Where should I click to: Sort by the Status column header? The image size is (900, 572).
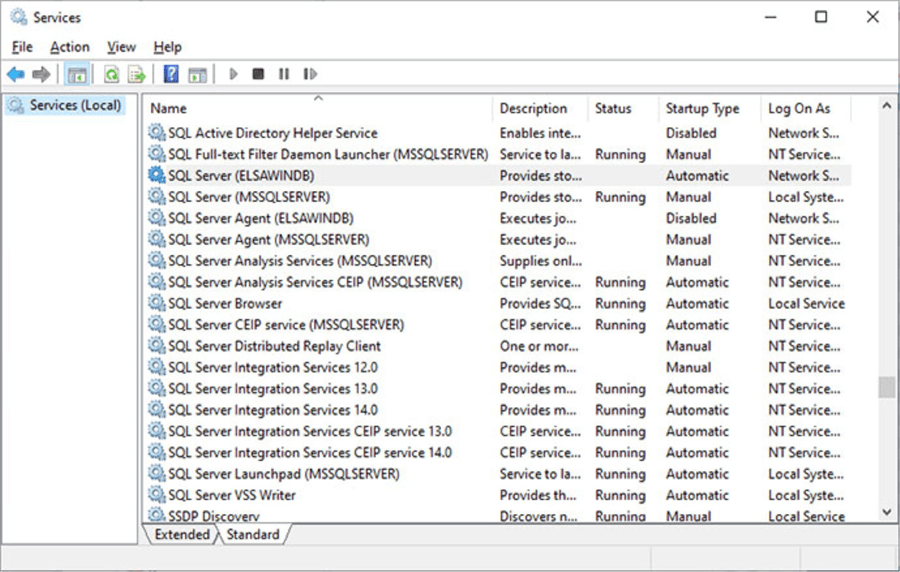point(623,108)
